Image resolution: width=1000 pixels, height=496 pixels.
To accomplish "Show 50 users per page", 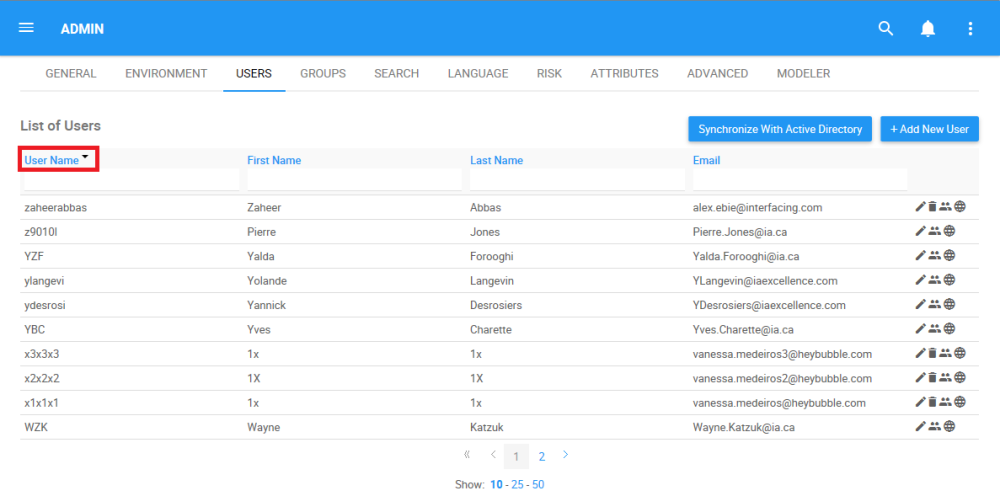I will 538,485.
